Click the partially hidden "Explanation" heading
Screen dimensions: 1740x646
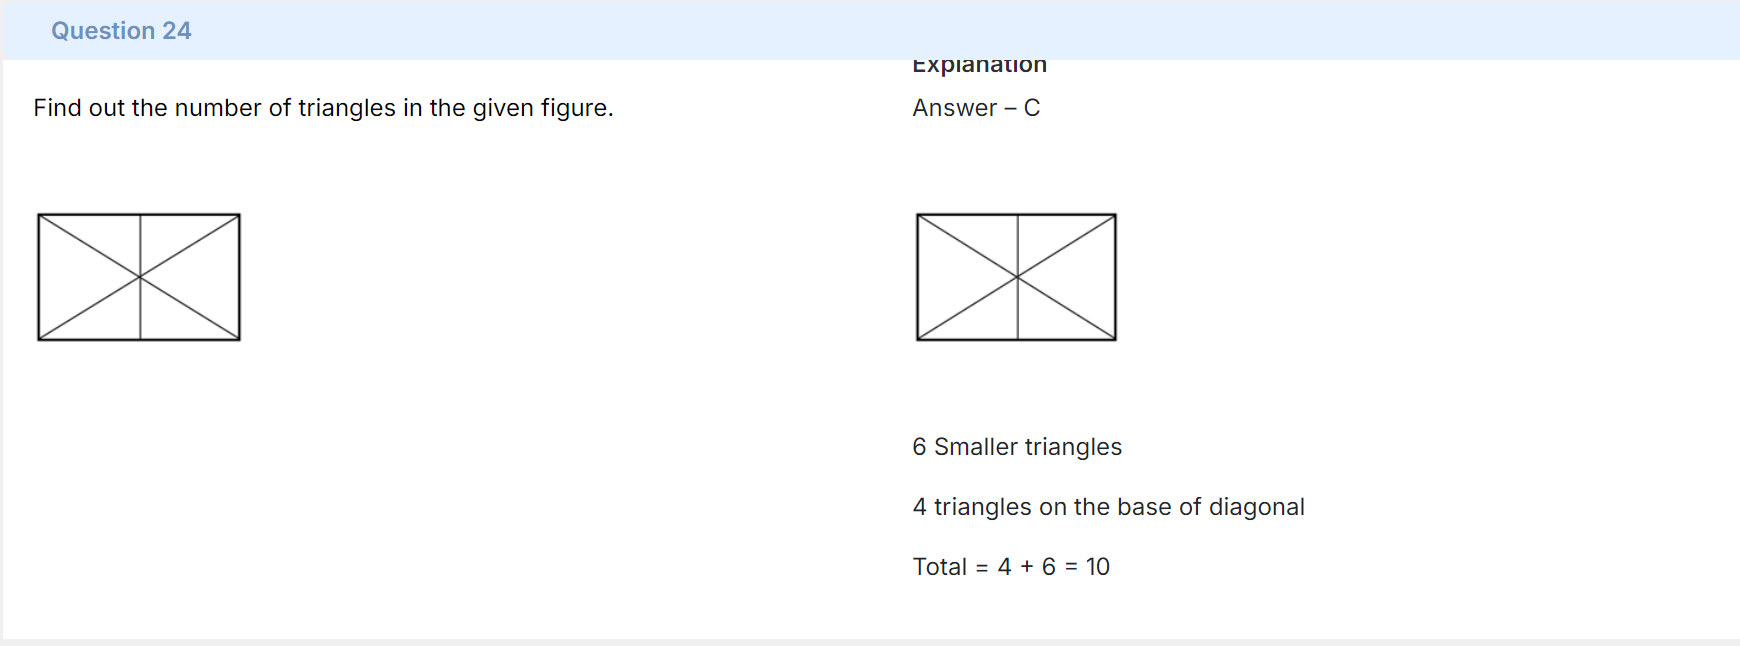coord(979,66)
